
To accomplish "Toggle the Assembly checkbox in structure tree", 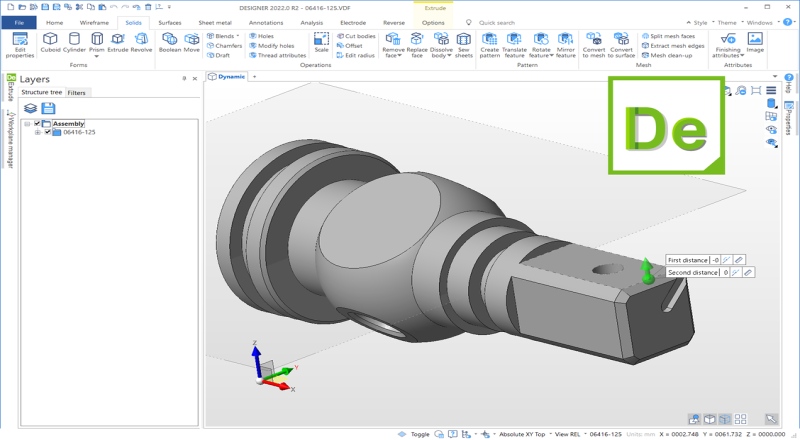I will (x=38, y=123).
